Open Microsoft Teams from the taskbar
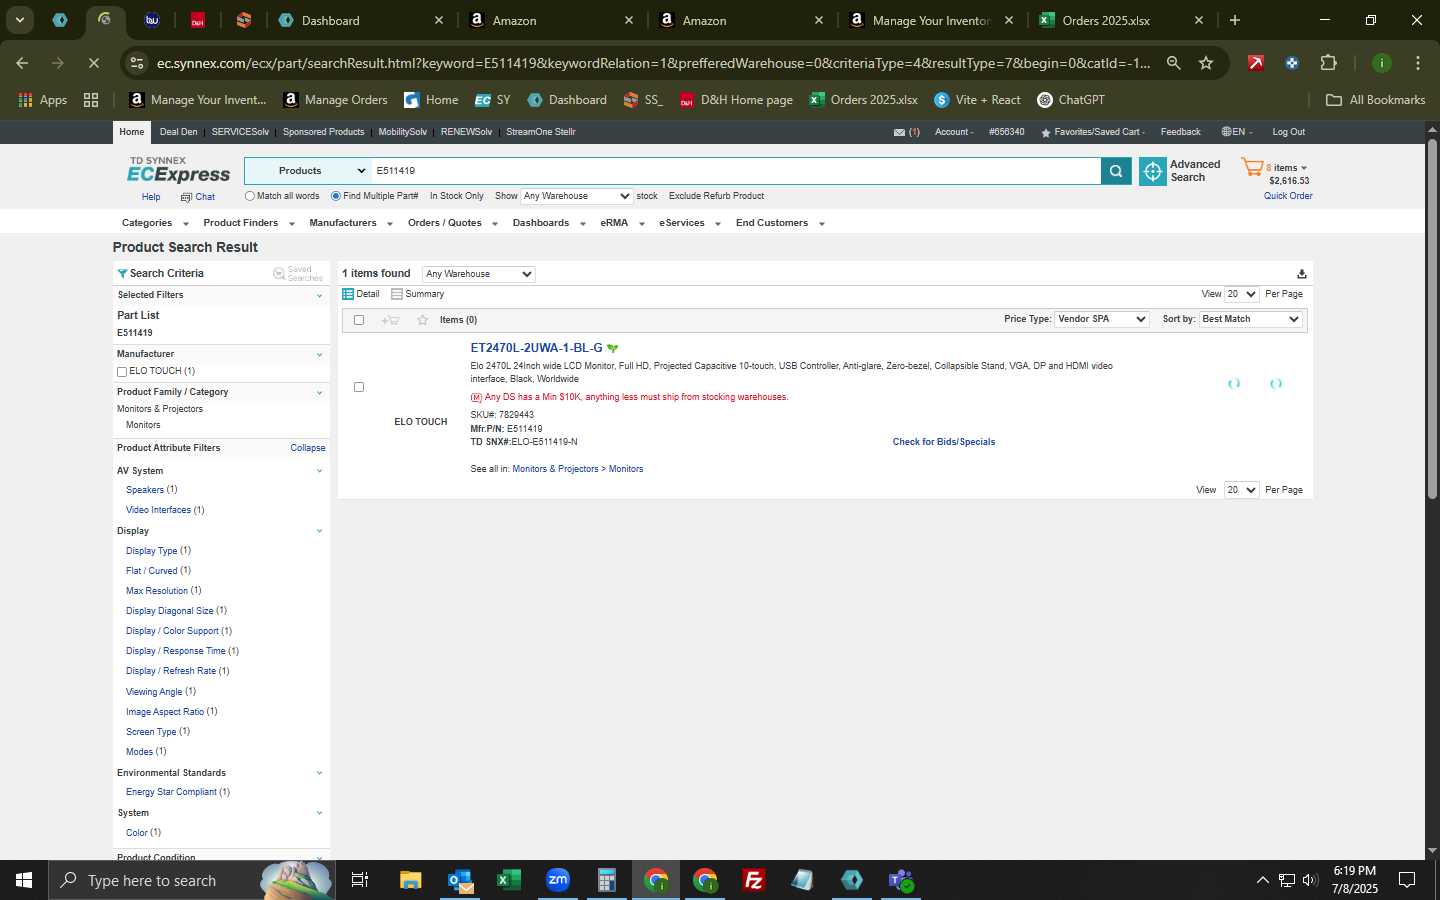1440x900 pixels. [901, 880]
